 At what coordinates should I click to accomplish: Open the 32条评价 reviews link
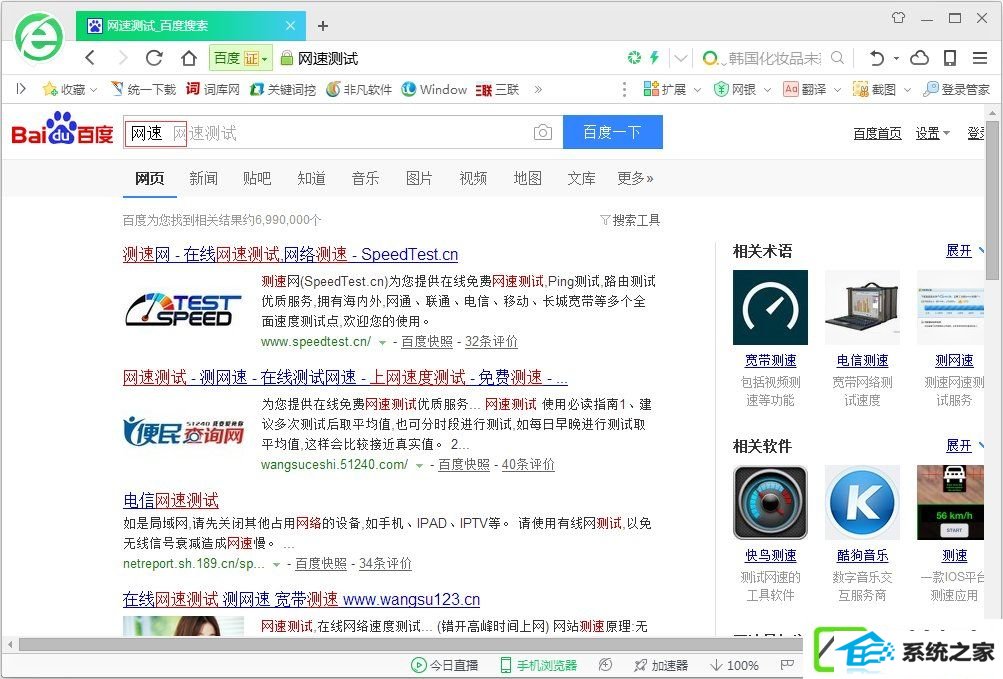[491, 341]
